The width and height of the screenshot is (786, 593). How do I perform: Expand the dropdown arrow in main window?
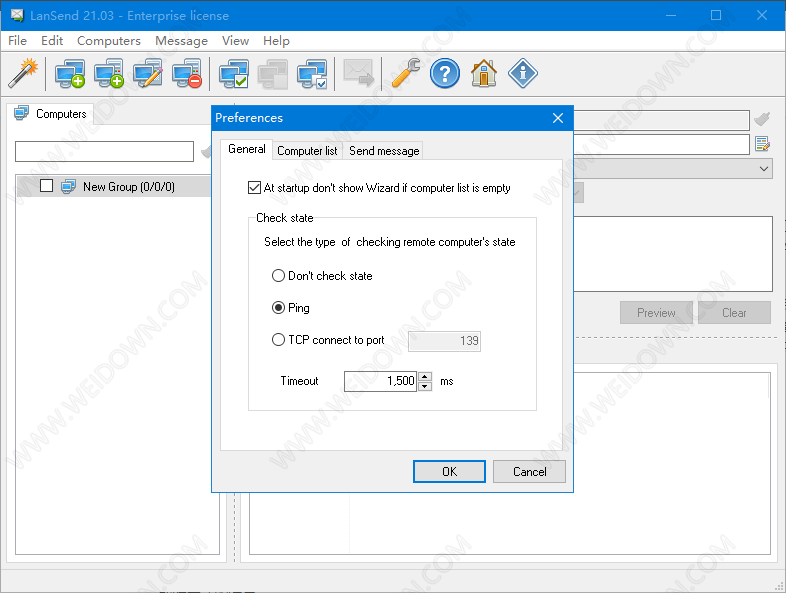coord(763,168)
